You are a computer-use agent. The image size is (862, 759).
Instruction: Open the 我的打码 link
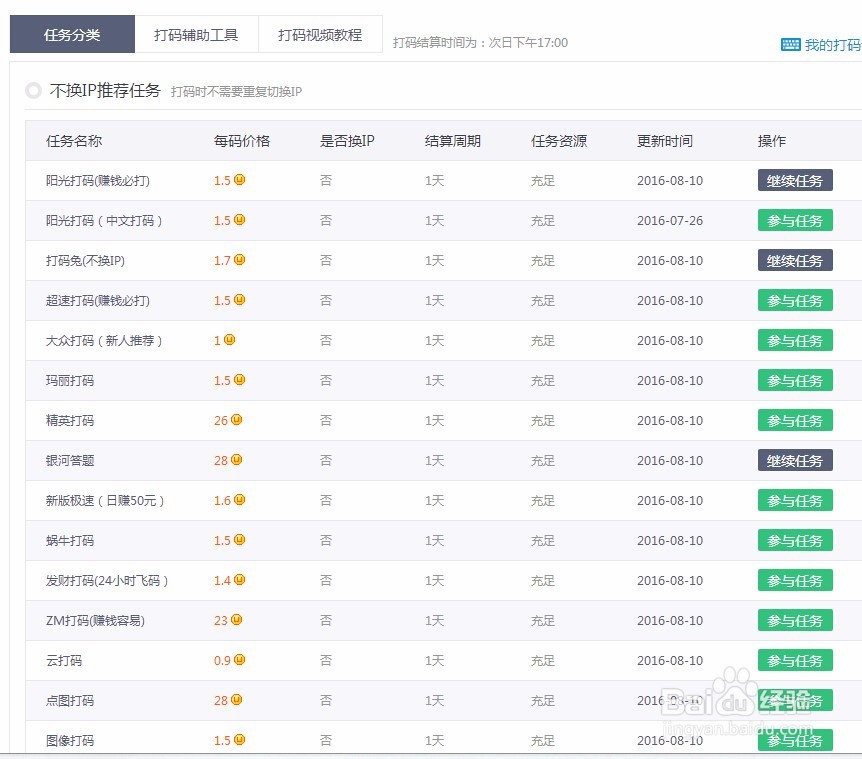[828, 44]
